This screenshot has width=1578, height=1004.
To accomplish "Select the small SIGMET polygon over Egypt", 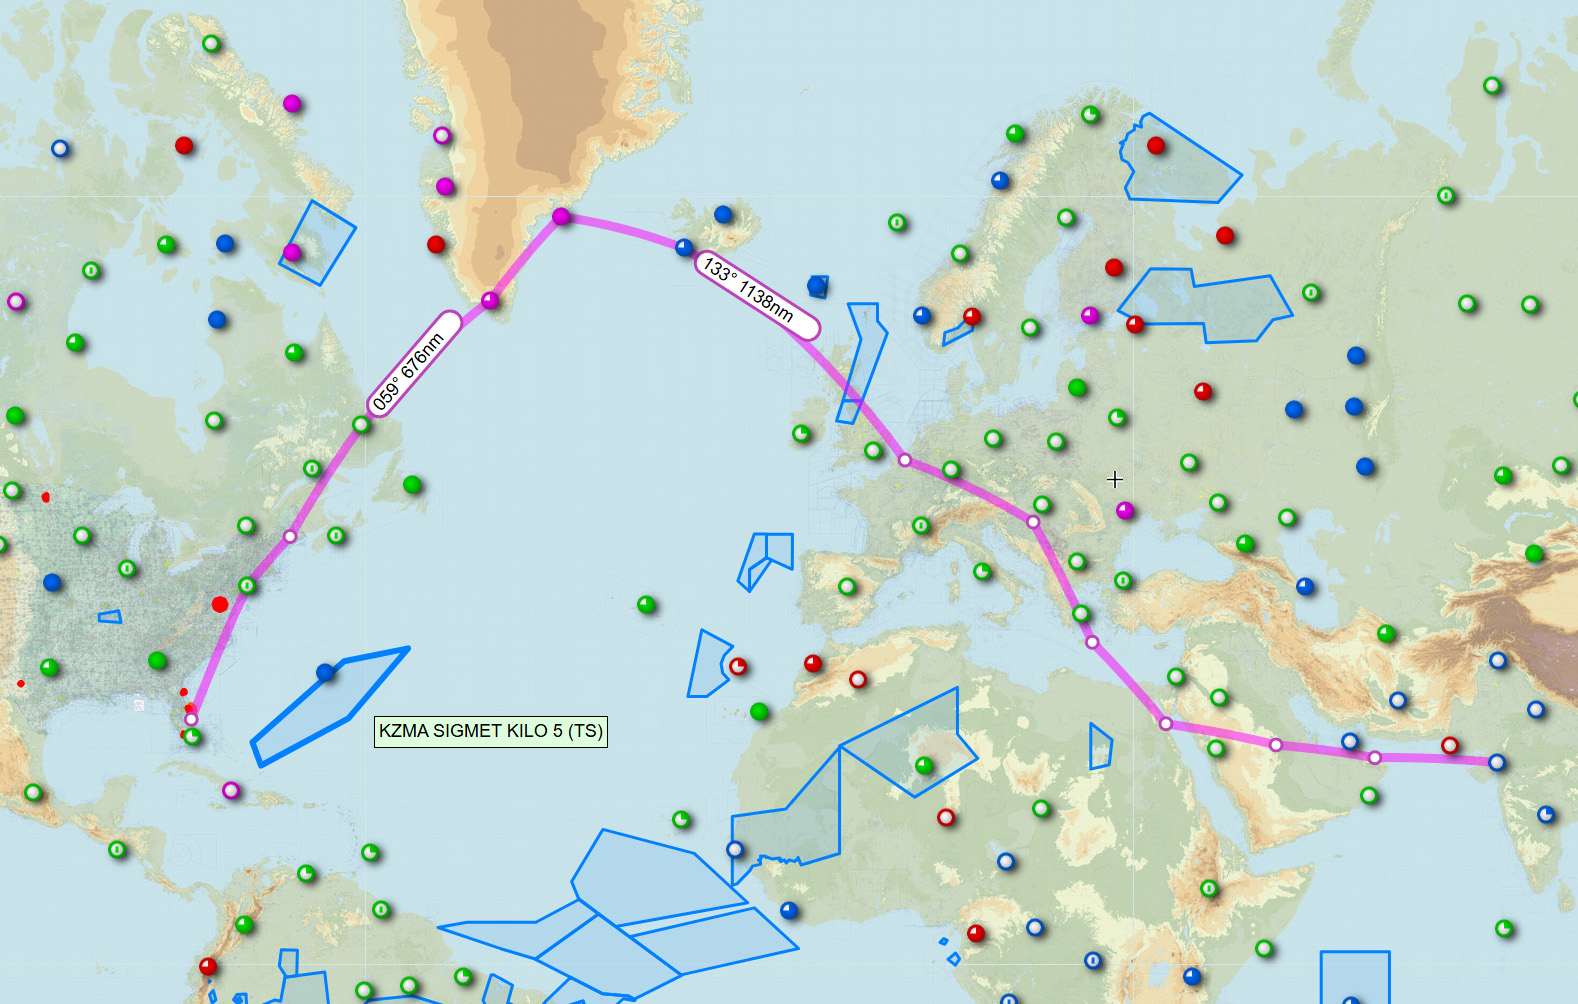I will [1100, 746].
